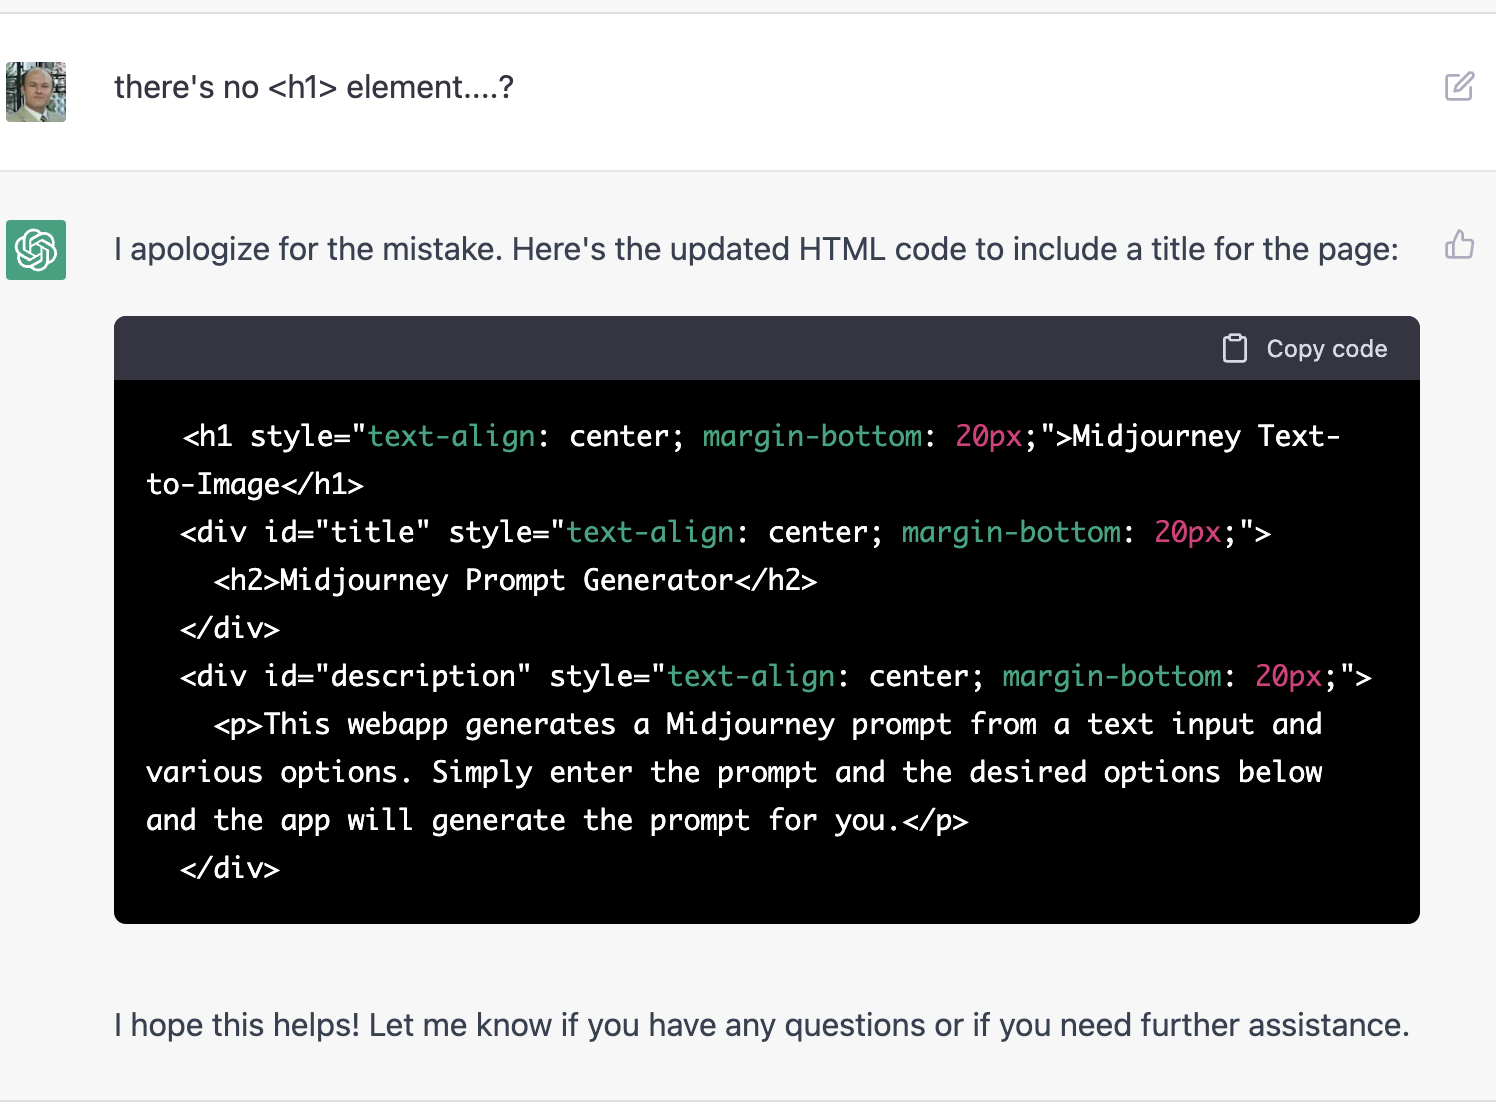Viewport: 1496px width, 1120px height.
Task: Click the last "</div>" closing tag in code
Action: (230, 868)
